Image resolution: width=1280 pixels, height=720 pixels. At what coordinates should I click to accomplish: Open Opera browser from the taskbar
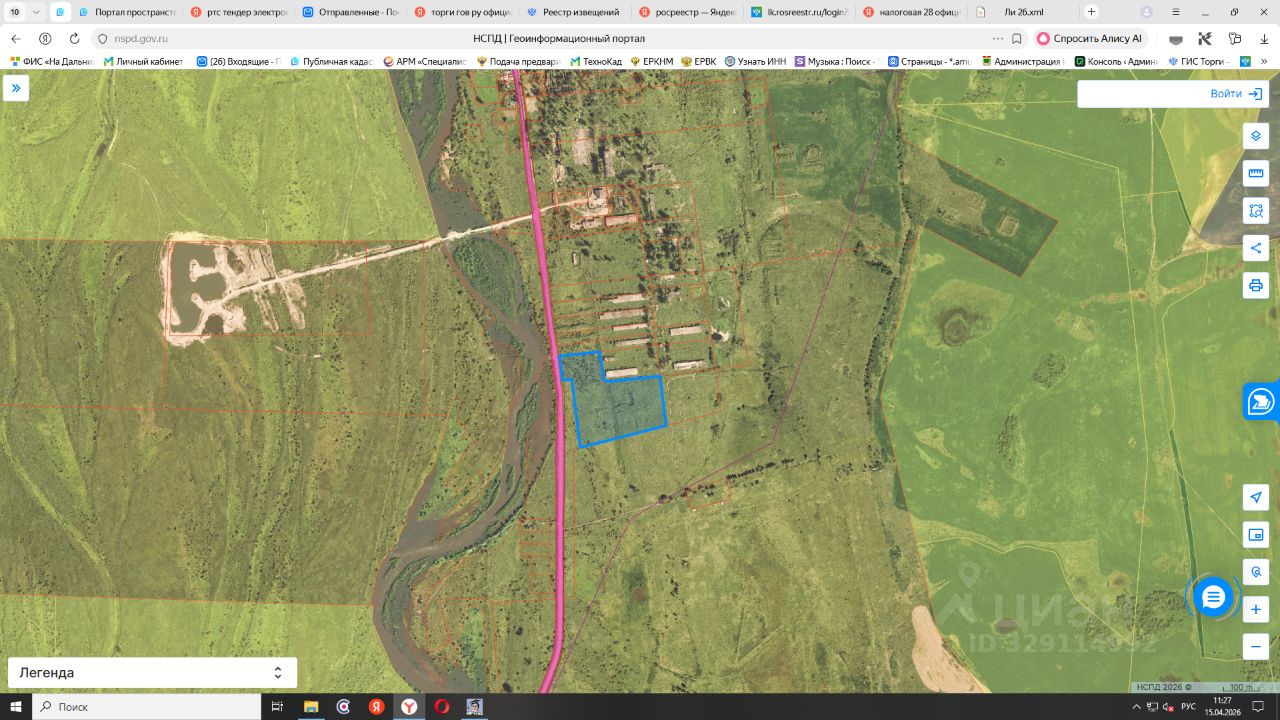(442, 706)
